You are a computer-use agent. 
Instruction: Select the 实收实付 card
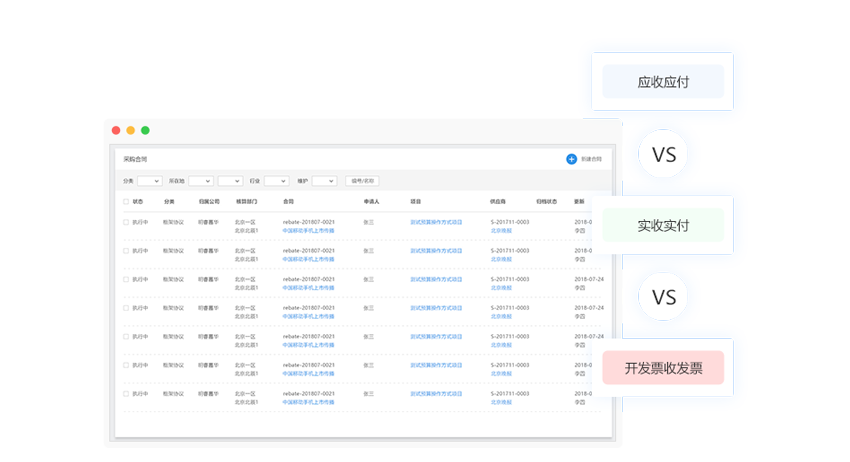click(x=663, y=225)
